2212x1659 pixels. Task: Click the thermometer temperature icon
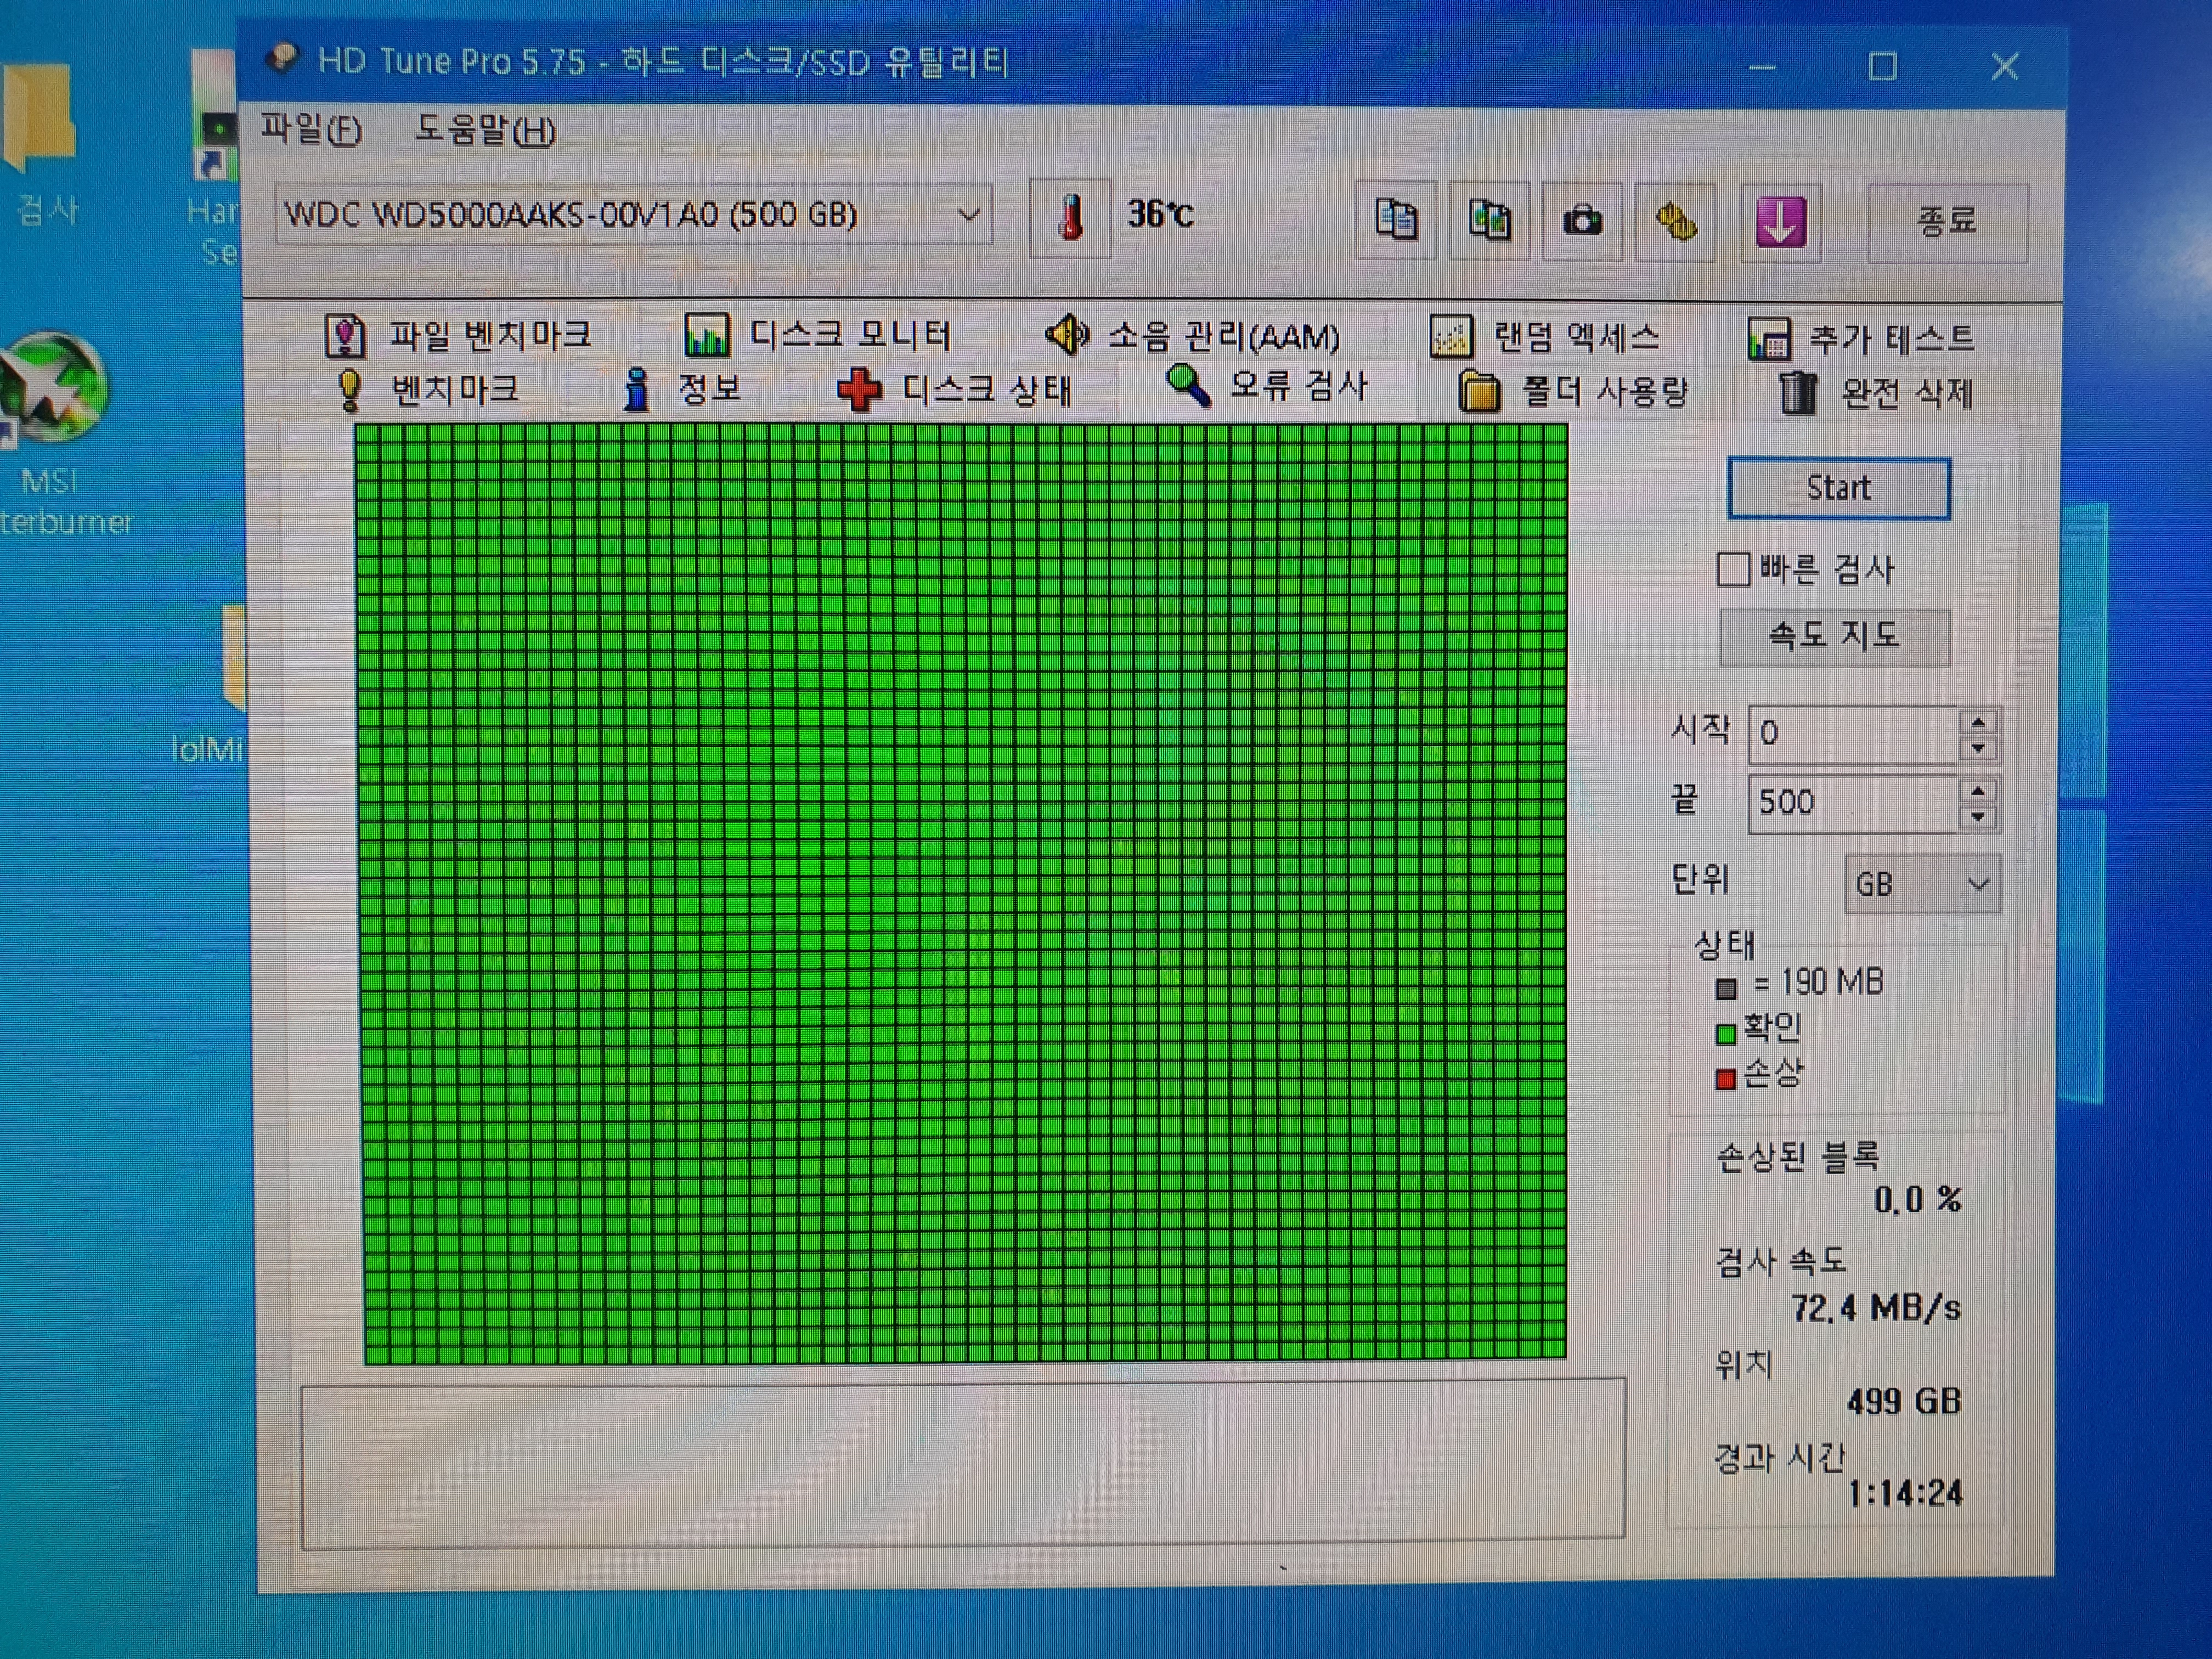click(x=1070, y=218)
